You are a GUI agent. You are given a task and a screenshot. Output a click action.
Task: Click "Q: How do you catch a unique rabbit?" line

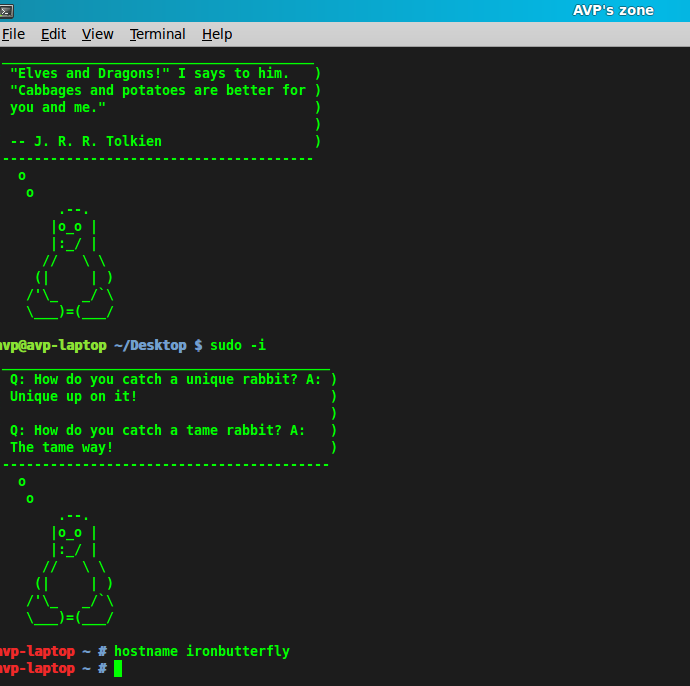[165, 379]
